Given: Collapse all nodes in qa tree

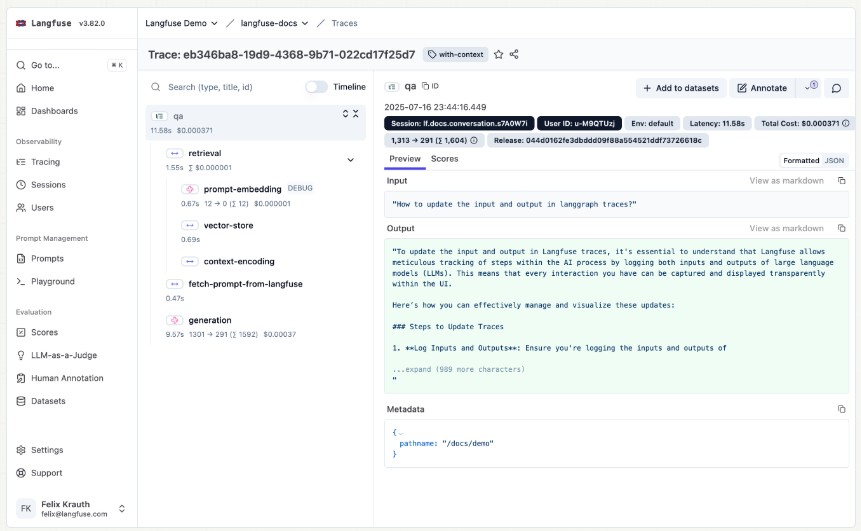Looking at the screenshot, I should [356, 114].
